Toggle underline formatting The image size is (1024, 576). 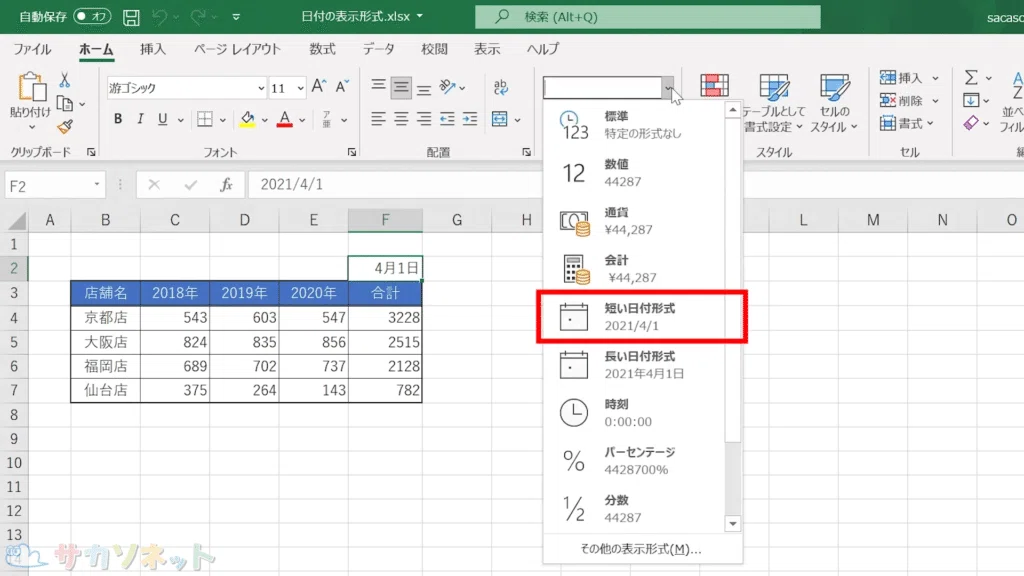[163, 119]
